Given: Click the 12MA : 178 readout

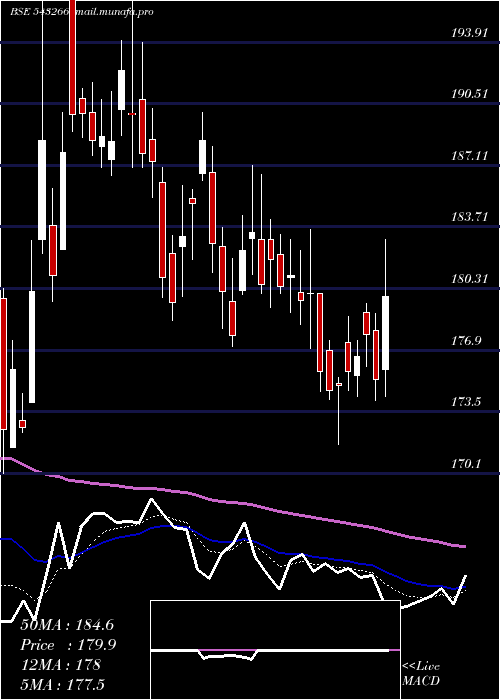Looking at the screenshot, I should click(60, 665).
